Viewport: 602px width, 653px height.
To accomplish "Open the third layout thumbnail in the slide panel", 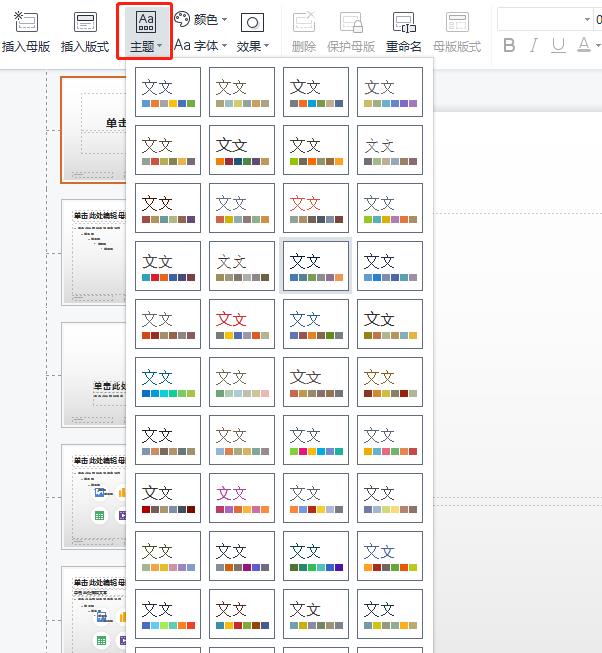I will coord(94,375).
